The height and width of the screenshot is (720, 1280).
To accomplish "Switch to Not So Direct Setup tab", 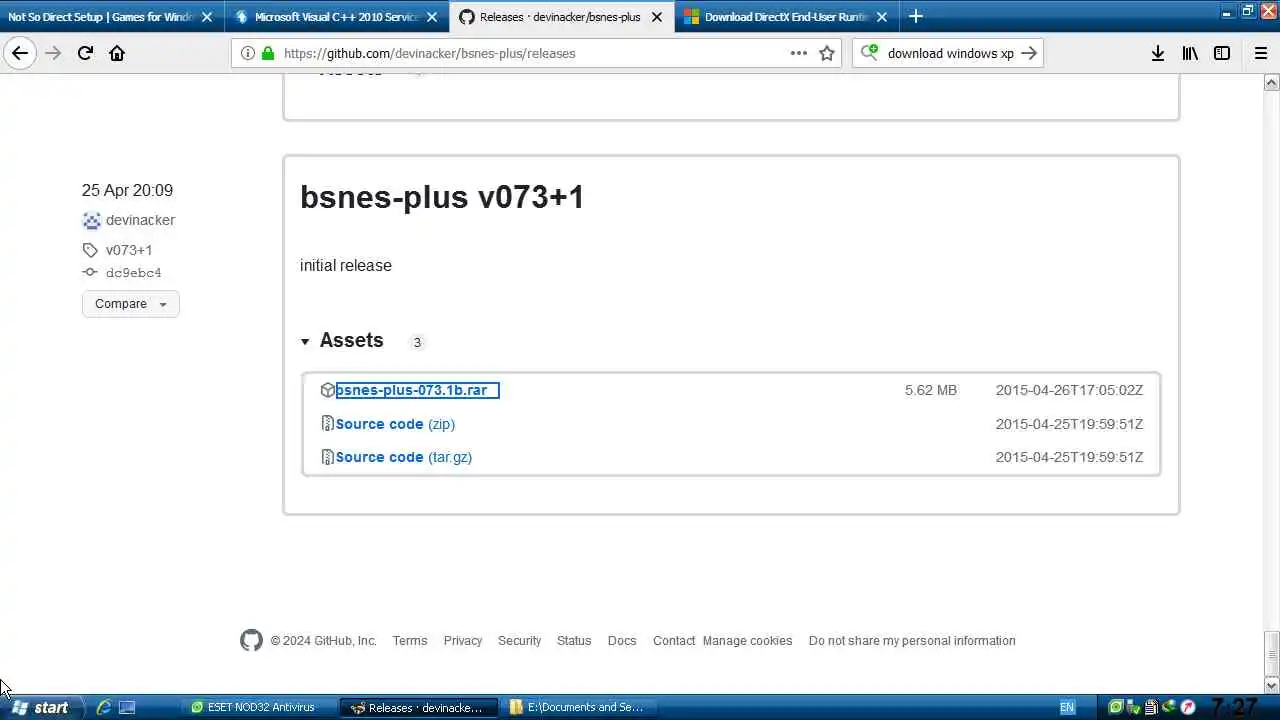I will point(100,16).
